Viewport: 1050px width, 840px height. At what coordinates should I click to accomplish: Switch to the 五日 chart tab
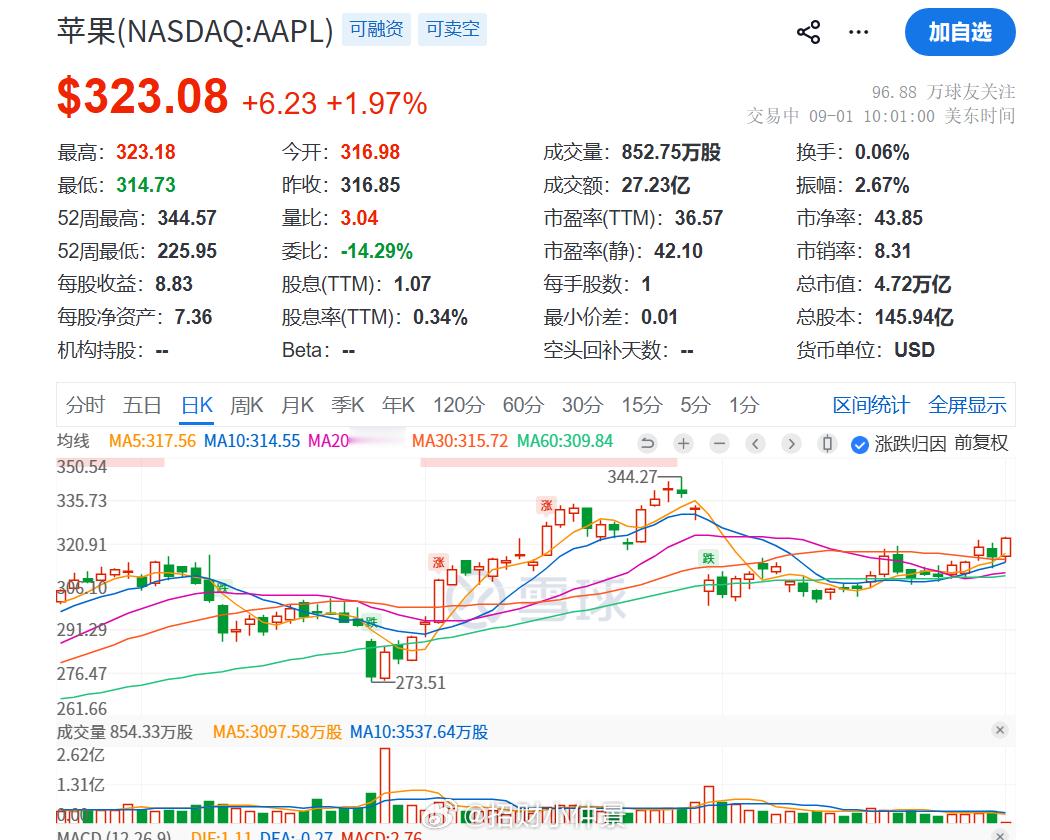142,405
